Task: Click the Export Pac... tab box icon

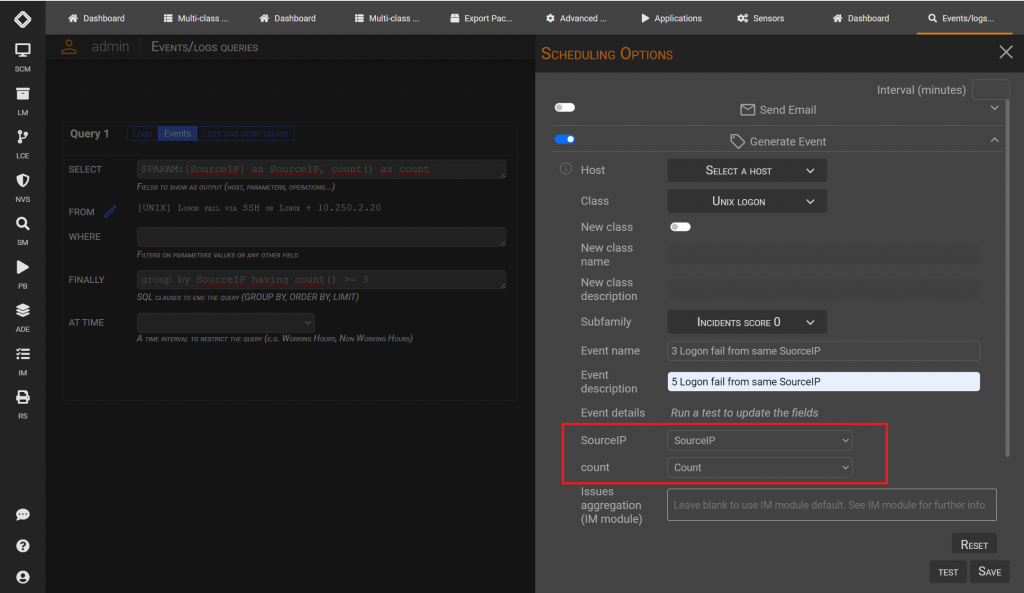Action: click(x=455, y=18)
